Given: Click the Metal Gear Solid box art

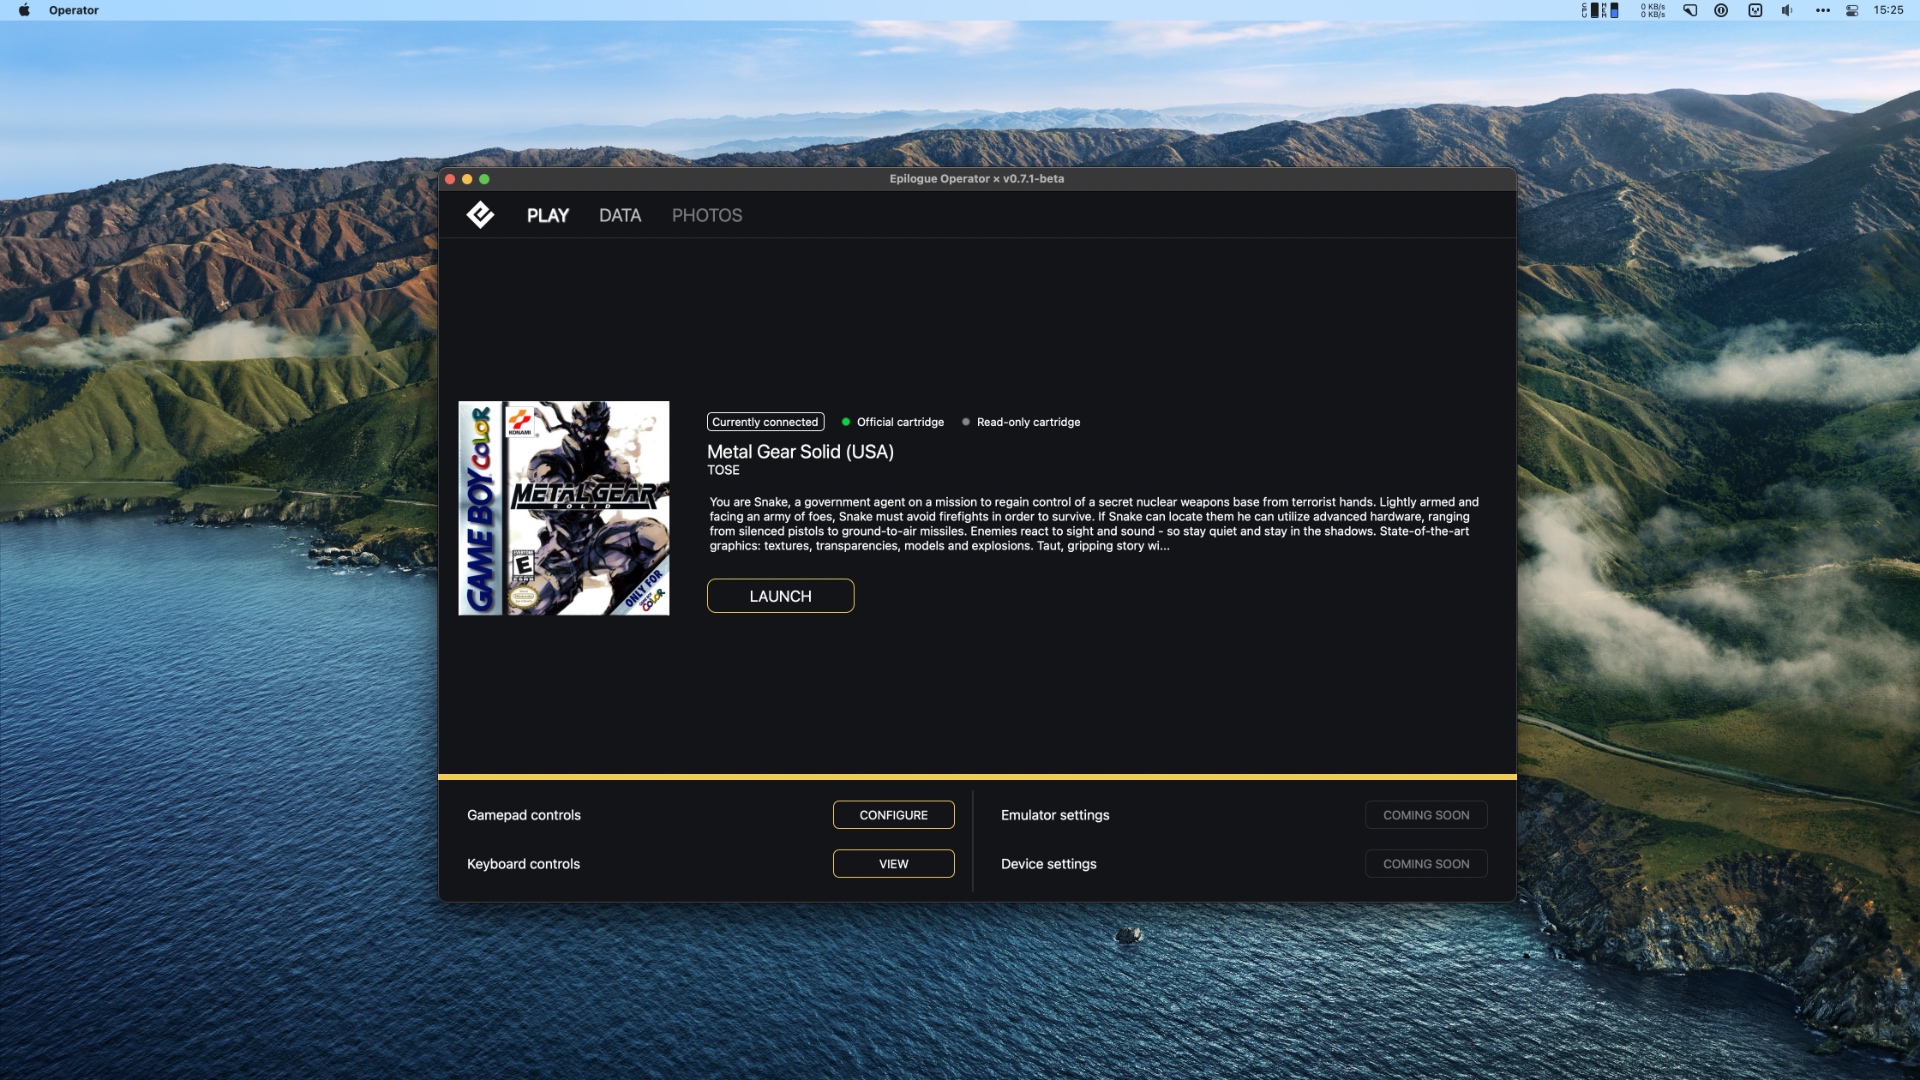Looking at the screenshot, I should 563,508.
